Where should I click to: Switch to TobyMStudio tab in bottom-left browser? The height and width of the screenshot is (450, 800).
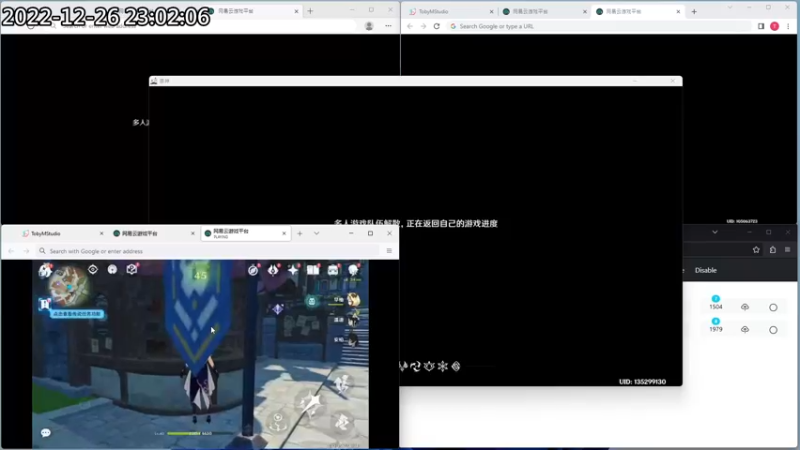(61, 234)
